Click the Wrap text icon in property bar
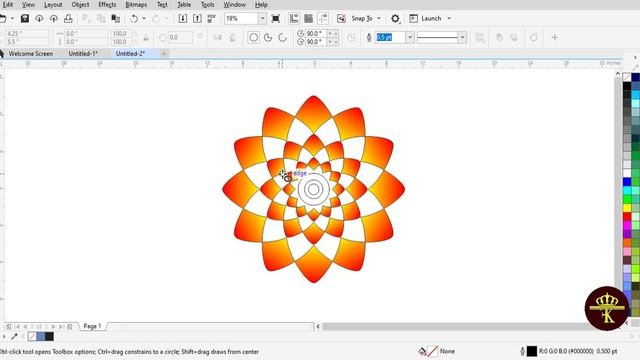 point(480,38)
